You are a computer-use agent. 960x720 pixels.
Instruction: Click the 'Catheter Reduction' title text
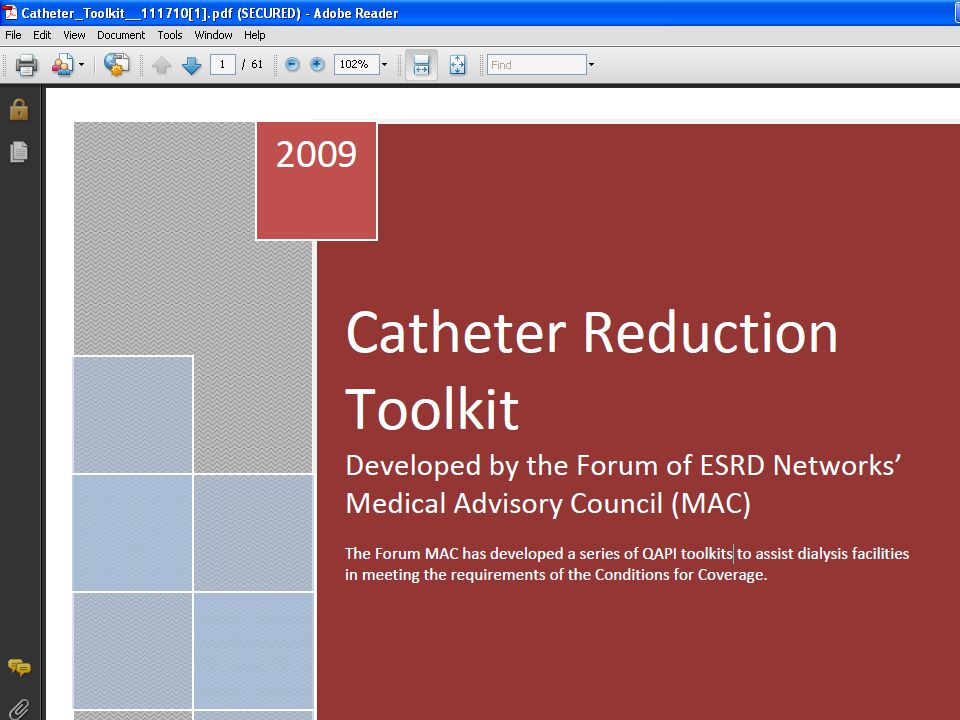click(591, 332)
